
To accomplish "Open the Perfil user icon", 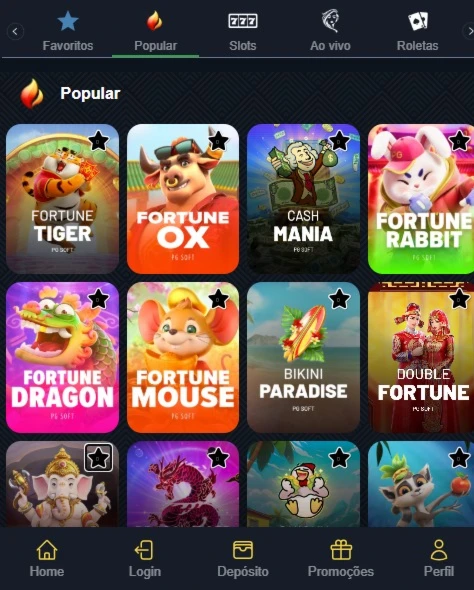I will pos(439,550).
